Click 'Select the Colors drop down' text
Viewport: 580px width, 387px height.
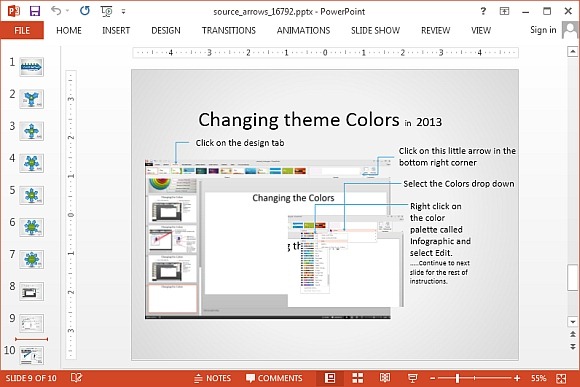[x=459, y=184]
